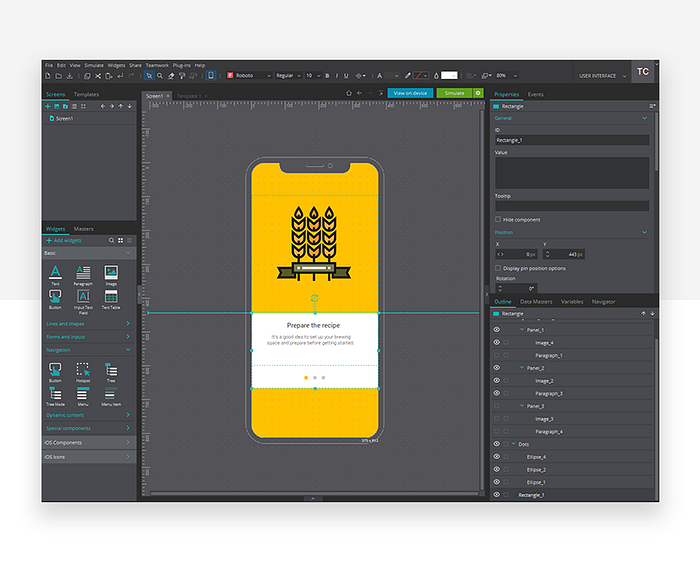Click the home icon above canvas
The width and height of the screenshot is (700, 562).
coord(349,93)
